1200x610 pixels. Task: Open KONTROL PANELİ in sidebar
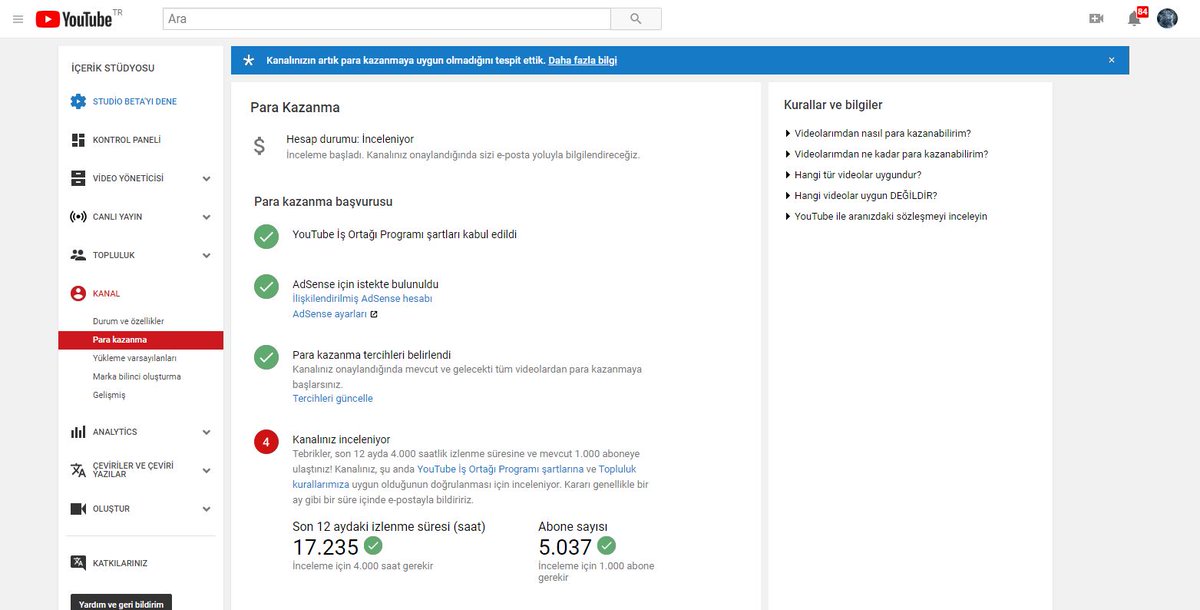click(x=127, y=140)
